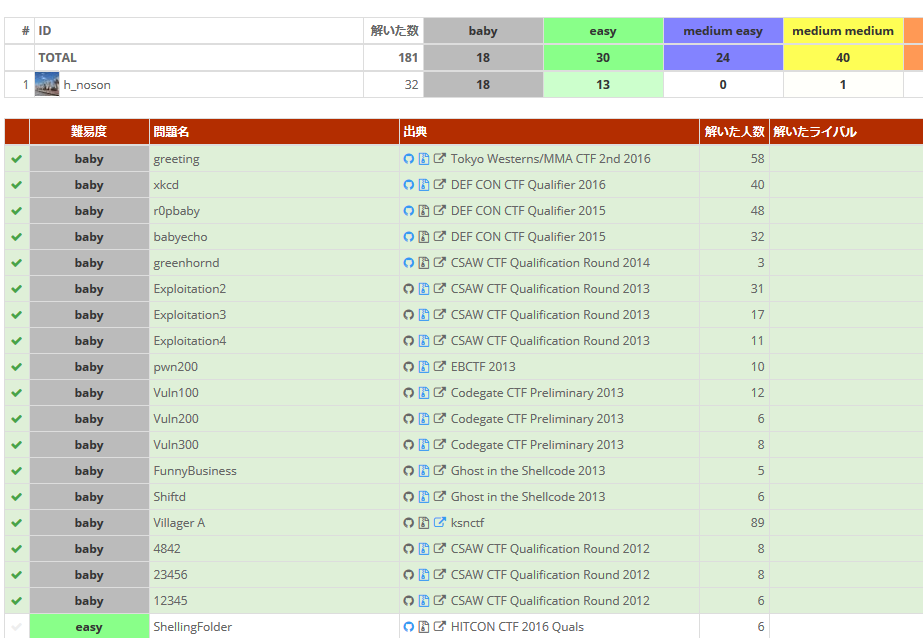Click the zip archive icon for Vuln100
The height and width of the screenshot is (638, 923).
pos(424,393)
